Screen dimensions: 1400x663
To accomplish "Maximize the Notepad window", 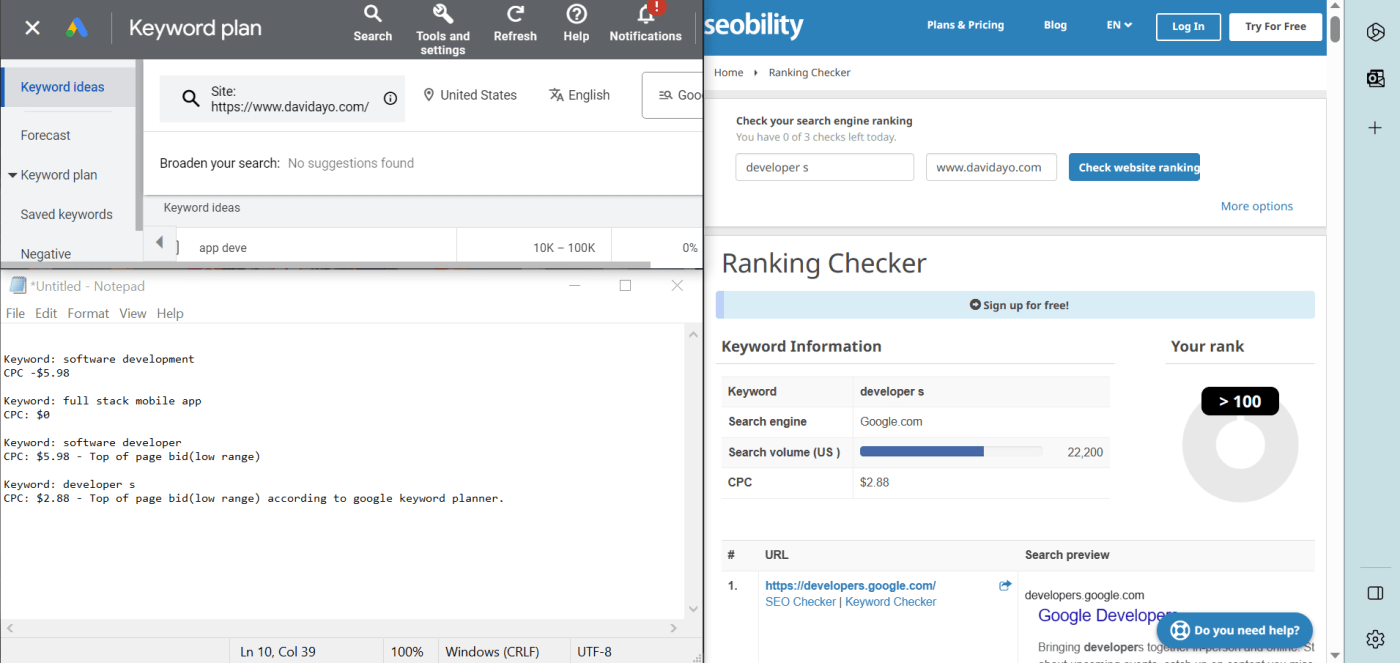I will (625, 285).
